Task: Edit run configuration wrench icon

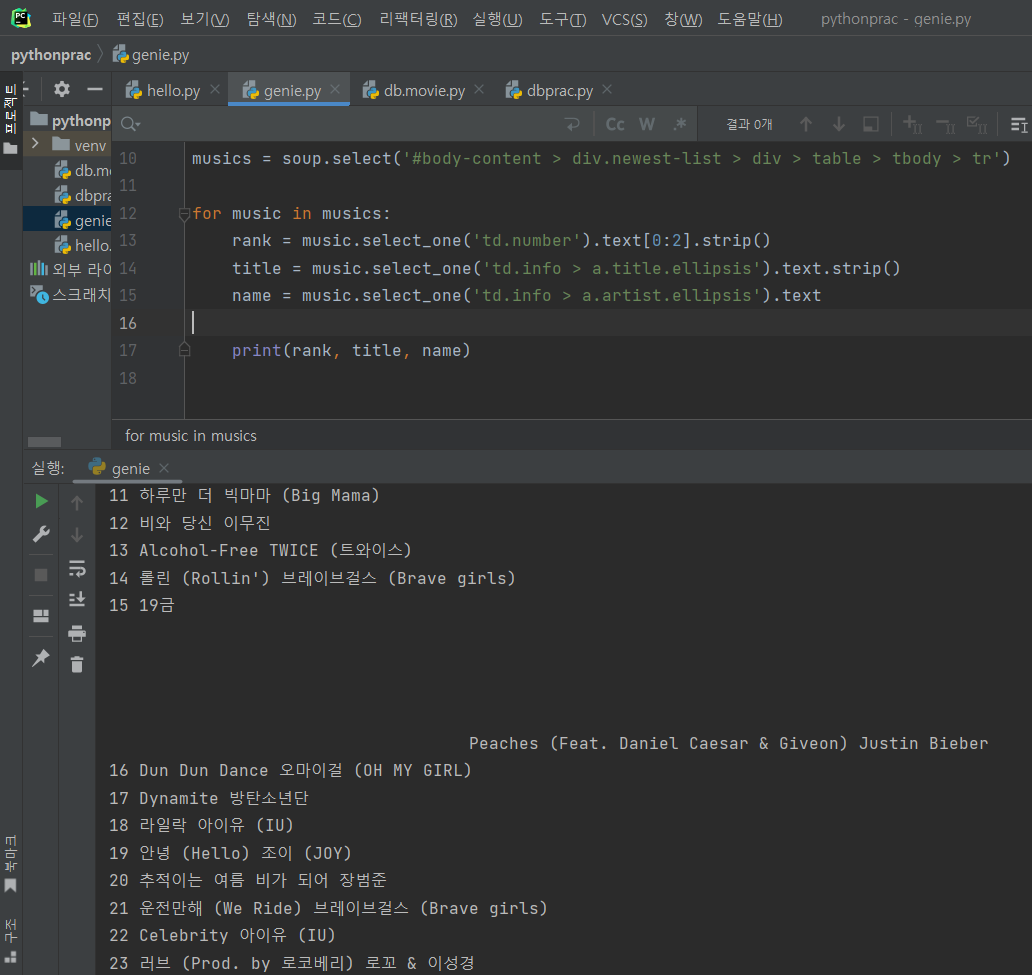Action: 41,534
